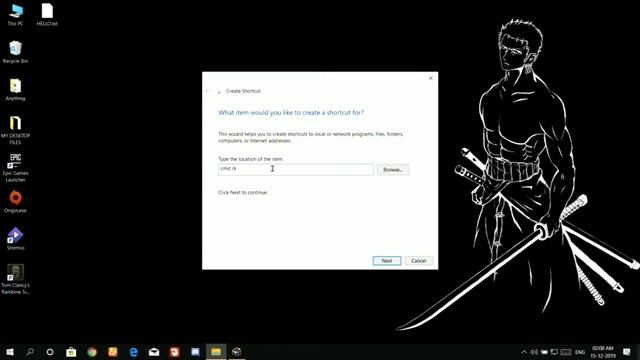Open clock and date flyout
640x360 pixels.
point(602,352)
